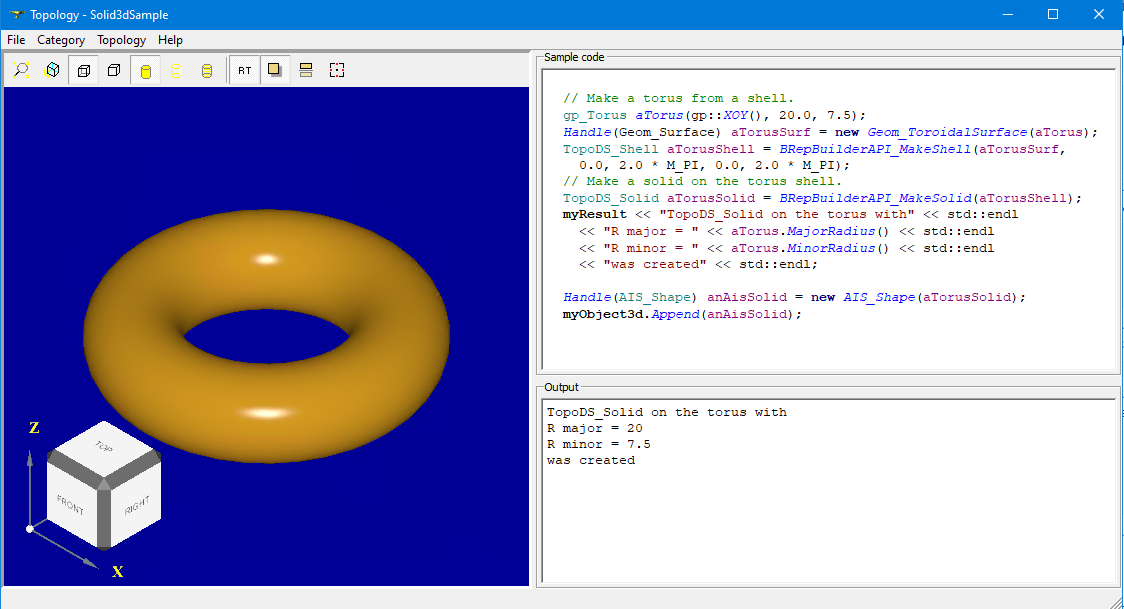The width and height of the screenshot is (1124, 609).
Task: Click the reflections icon with stacked rectangles
Action: pos(306,70)
